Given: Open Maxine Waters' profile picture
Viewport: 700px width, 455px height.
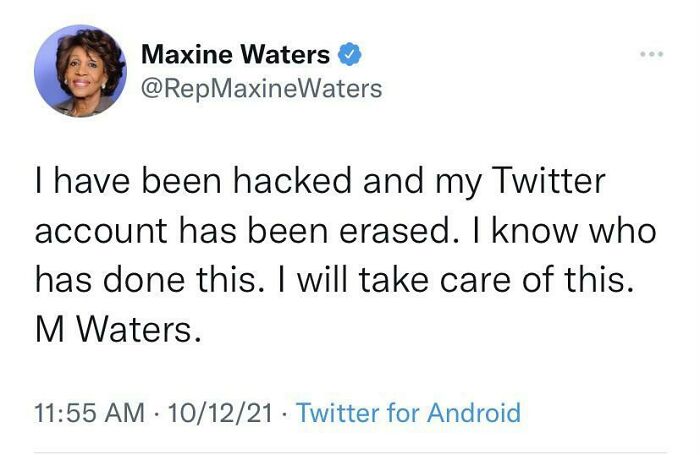Looking at the screenshot, I should tap(80, 70).
